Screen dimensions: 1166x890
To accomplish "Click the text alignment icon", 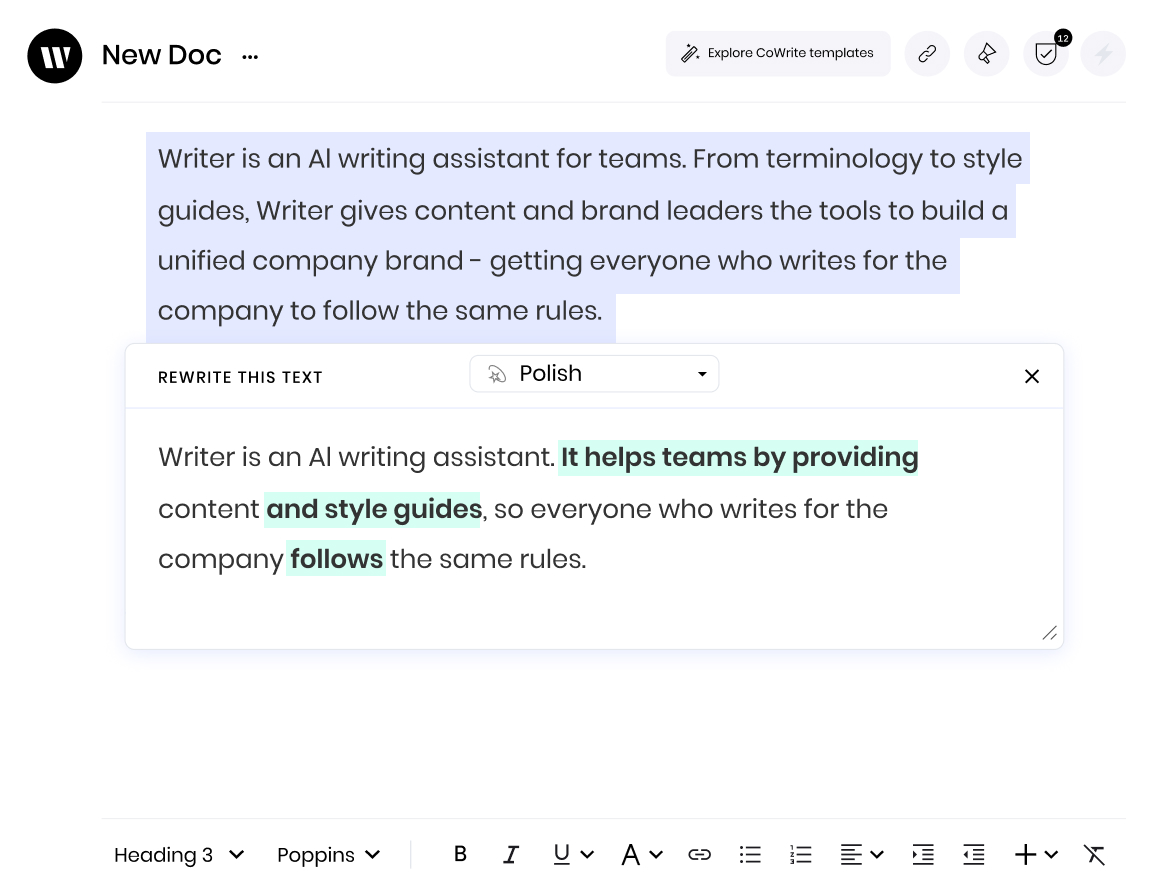I will click(851, 855).
